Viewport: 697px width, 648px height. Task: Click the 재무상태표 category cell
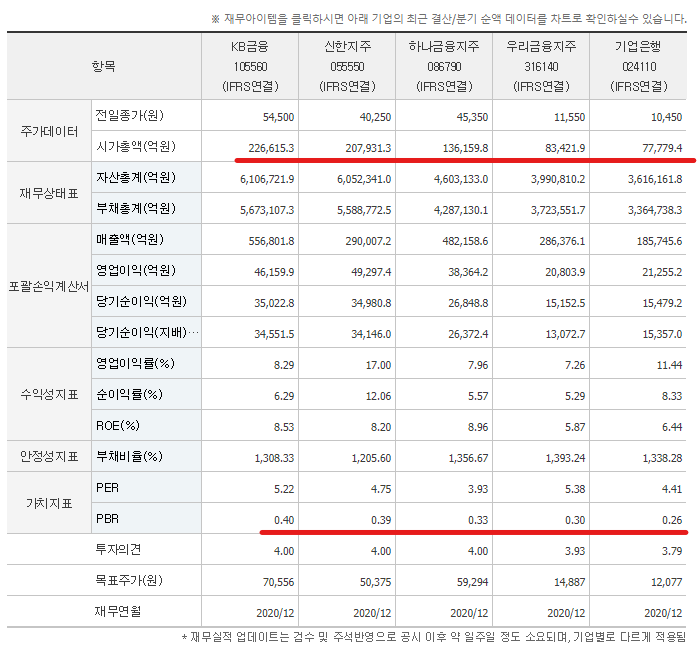[49, 193]
